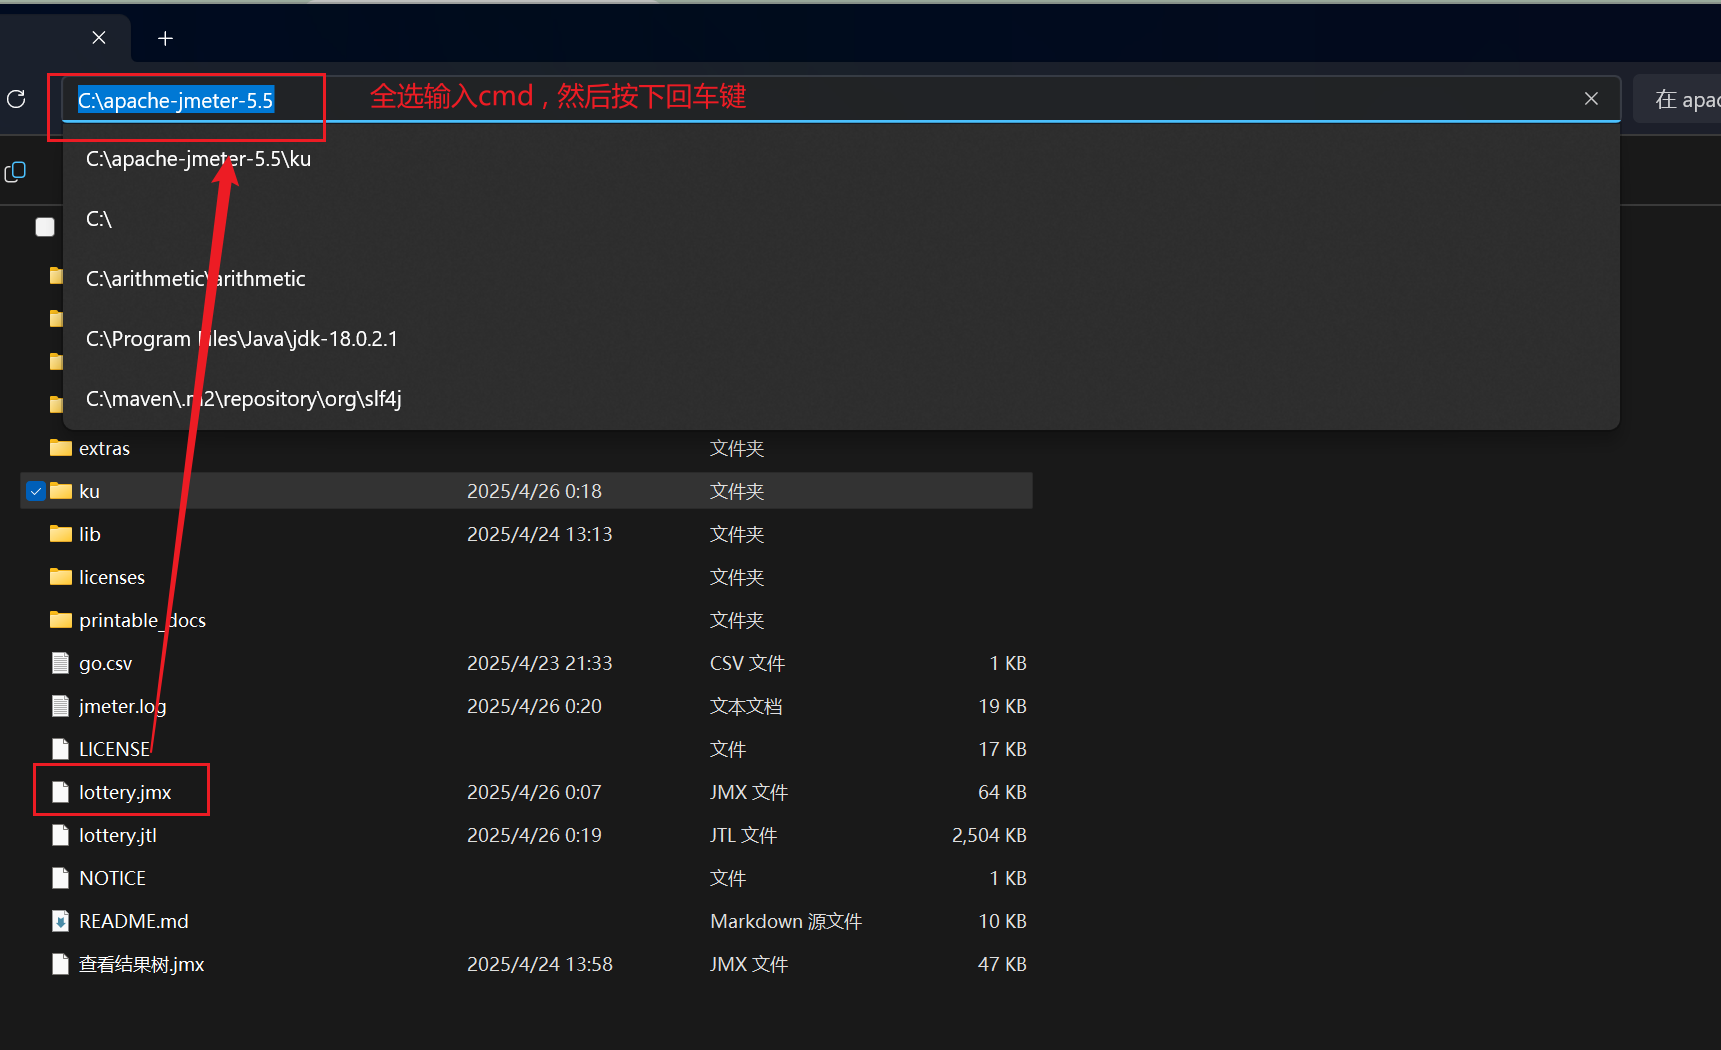Image resolution: width=1721 pixels, height=1050 pixels.
Task: Click the README.md markdown icon
Action: click(x=61, y=921)
